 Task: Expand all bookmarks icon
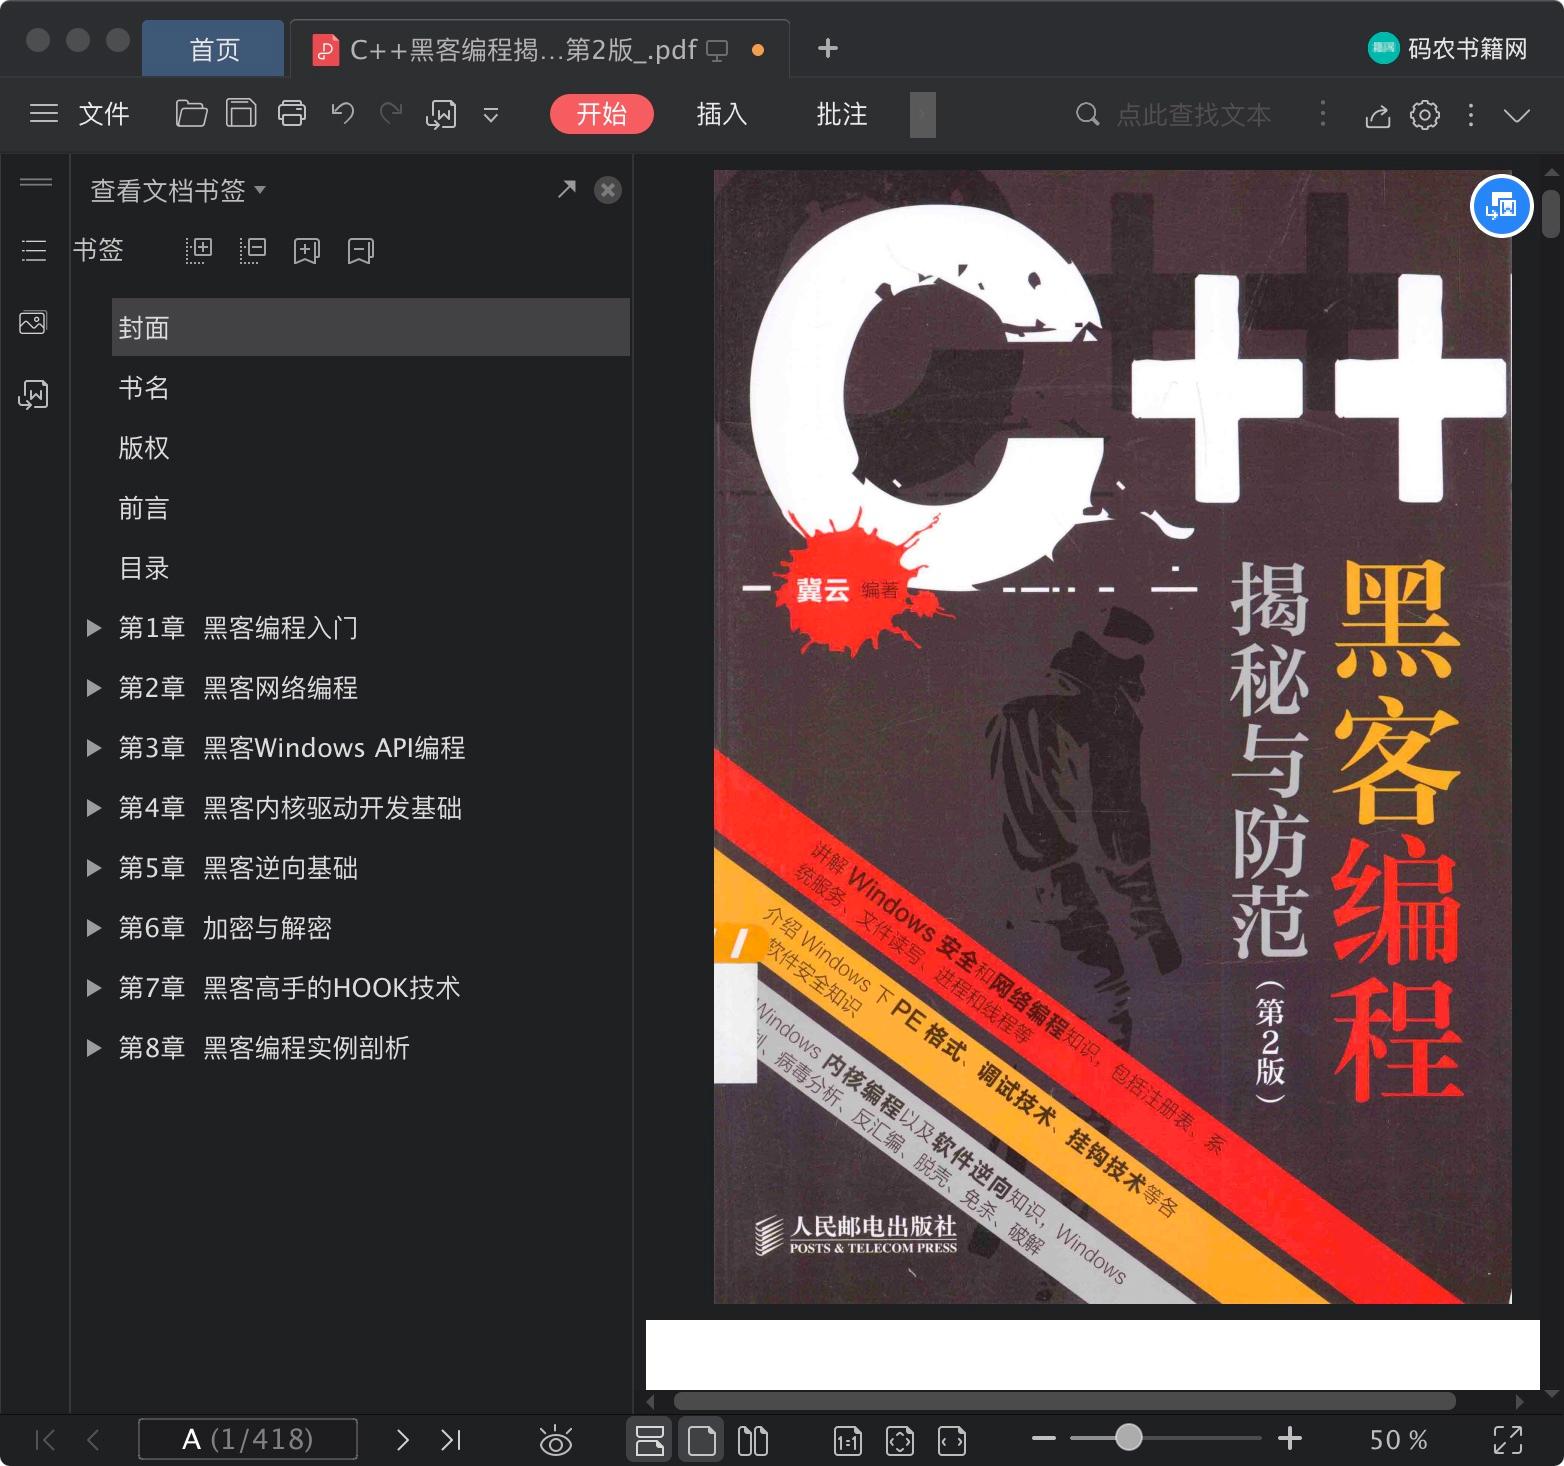[x=199, y=250]
